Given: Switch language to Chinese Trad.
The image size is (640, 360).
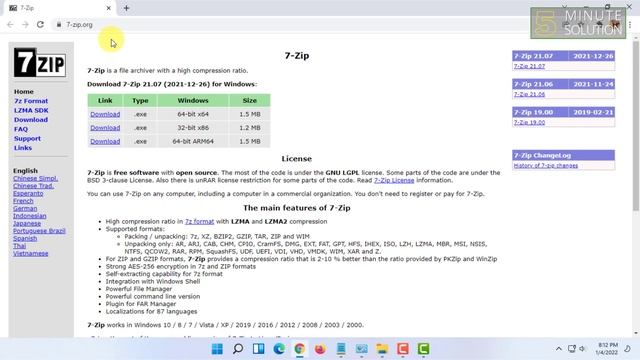Looking at the screenshot, I should [33, 186].
